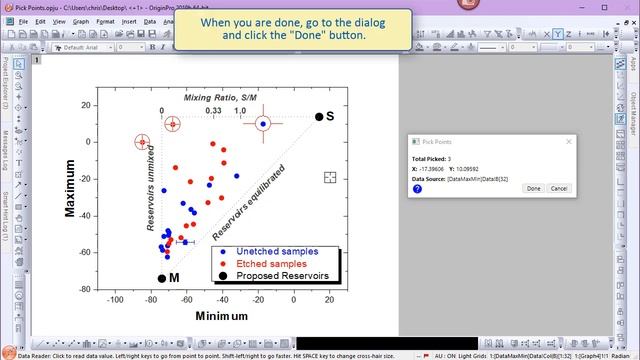Viewport: 640px width, 360px height.
Task: Click the black S reservoir point
Action: click(x=319, y=117)
